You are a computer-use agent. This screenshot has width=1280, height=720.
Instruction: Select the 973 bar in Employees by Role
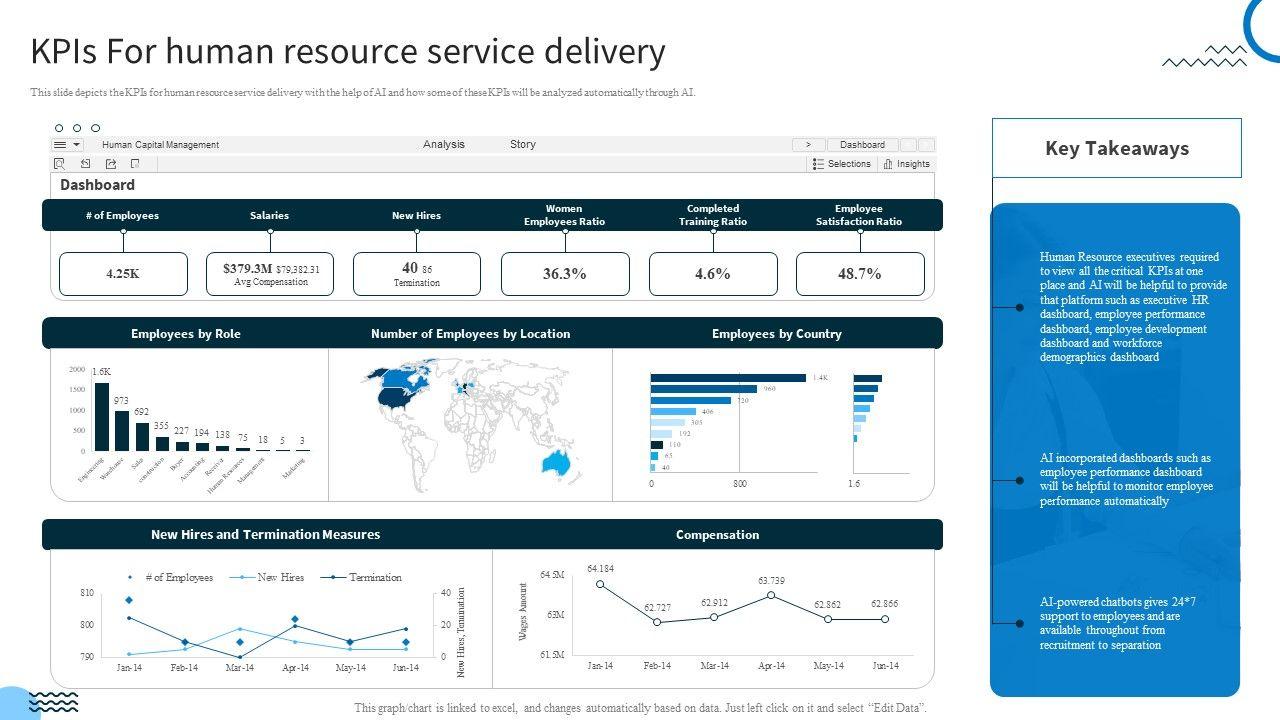122,430
